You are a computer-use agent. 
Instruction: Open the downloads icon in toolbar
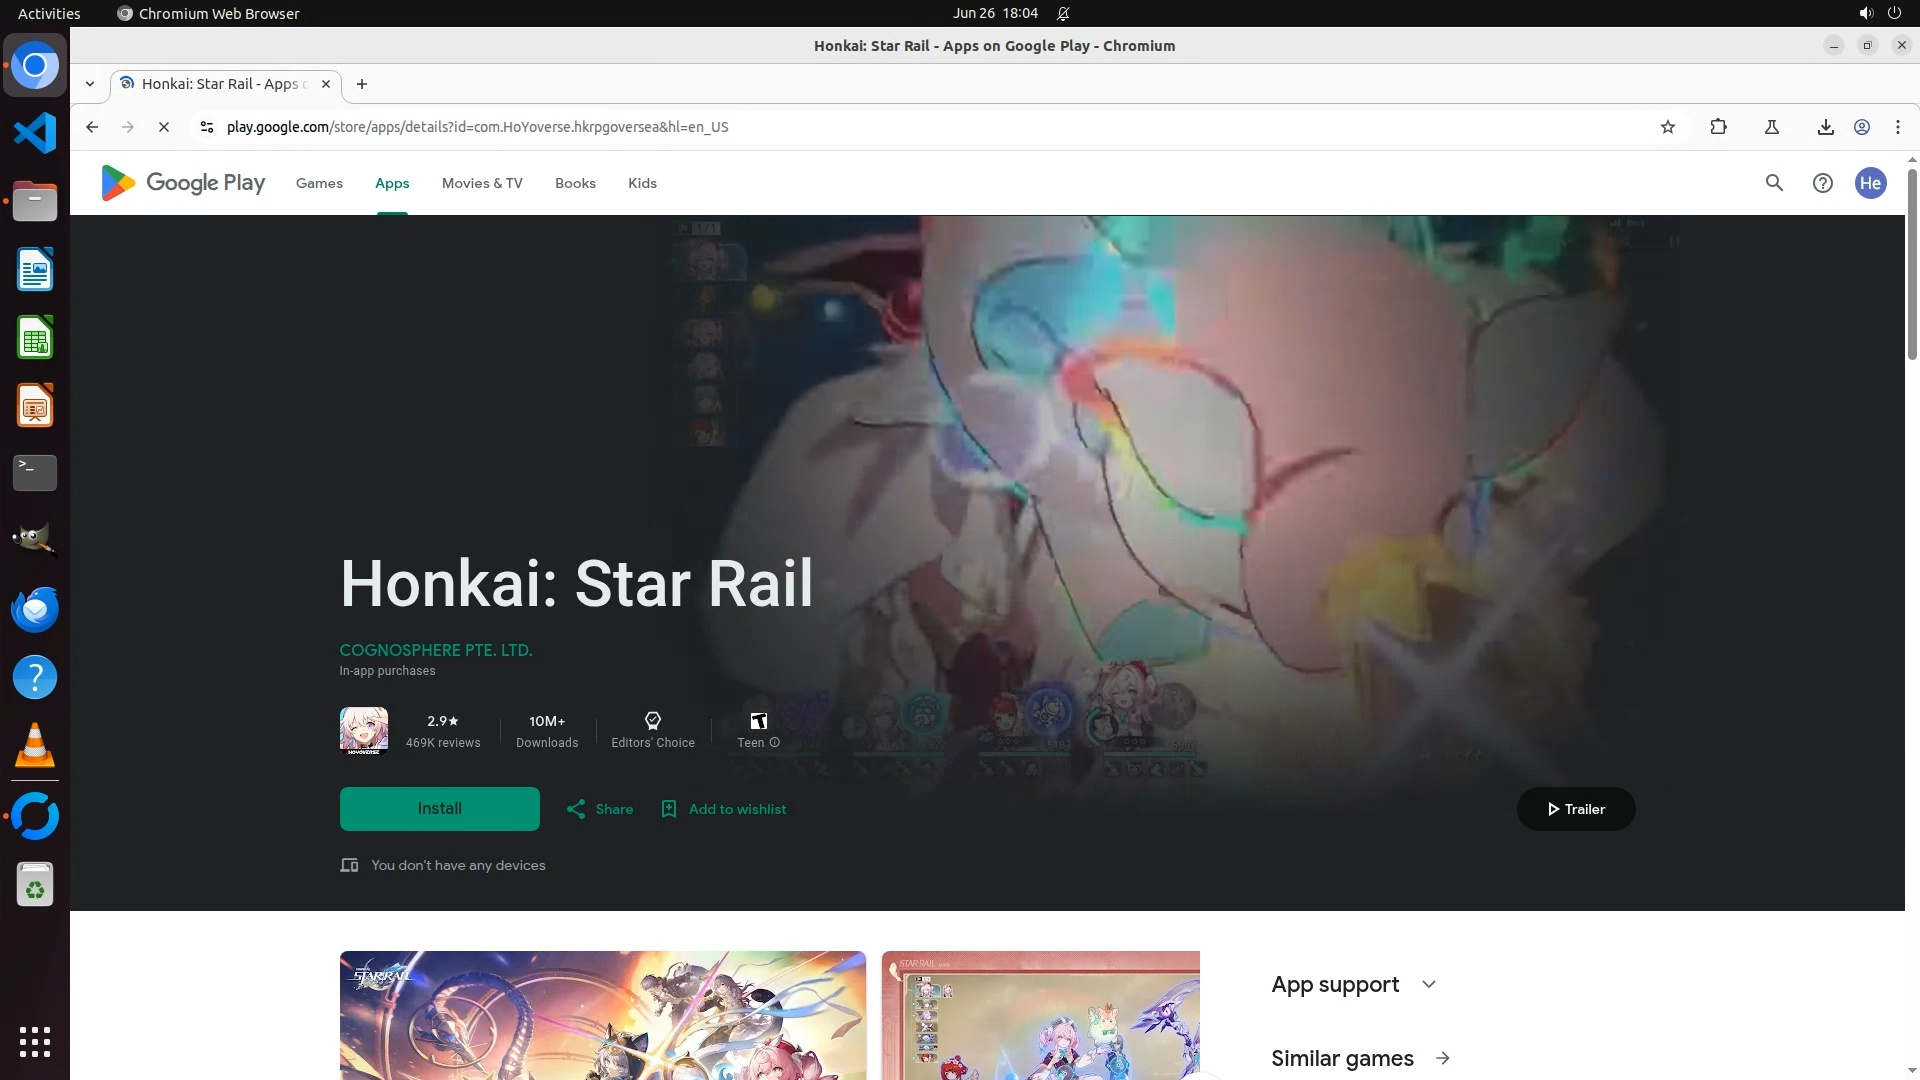click(x=1825, y=127)
